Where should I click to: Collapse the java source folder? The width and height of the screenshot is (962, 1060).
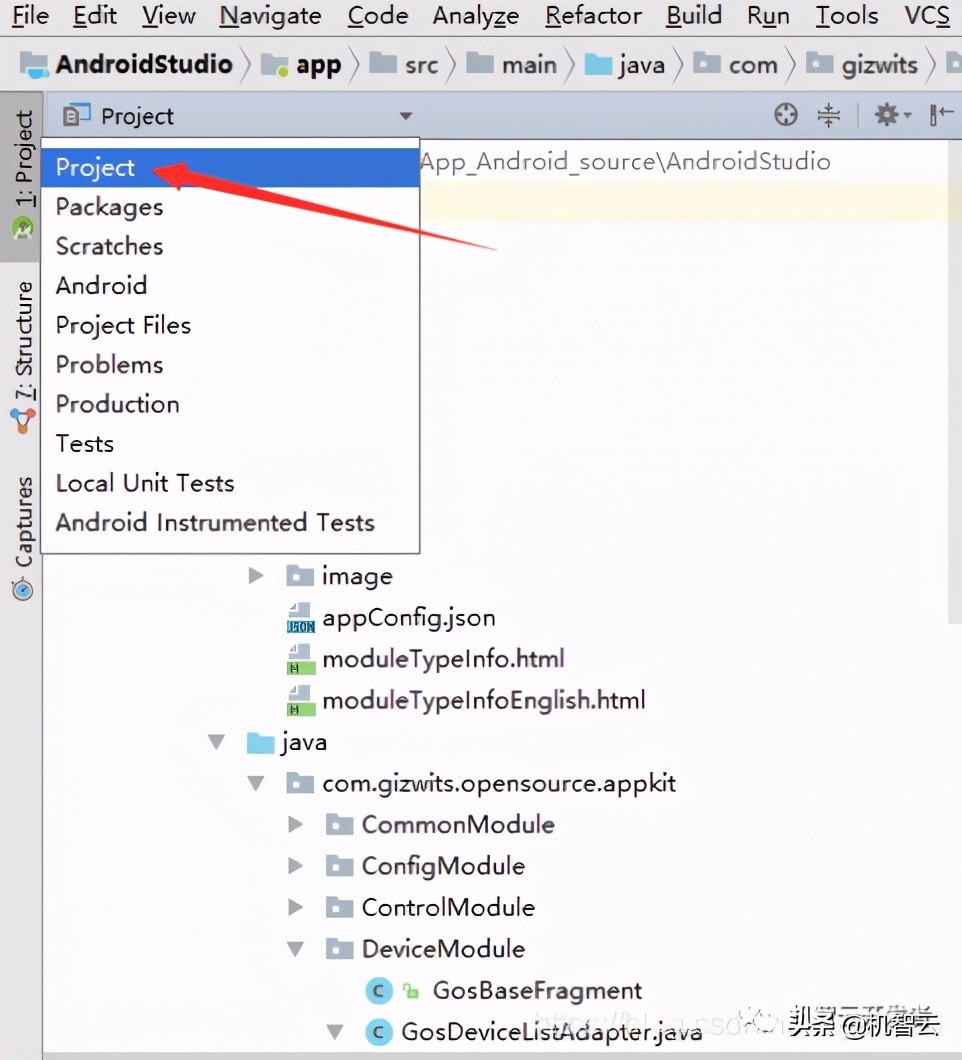217,742
